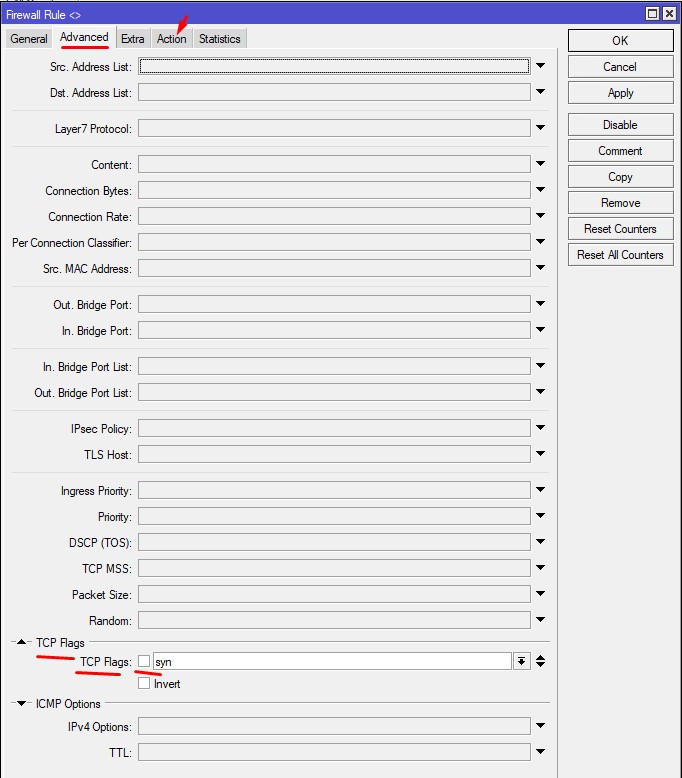The height and width of the screenshot is (778, 682).
Task: Expand the TTL field arrow
Action: click(540, 752)
